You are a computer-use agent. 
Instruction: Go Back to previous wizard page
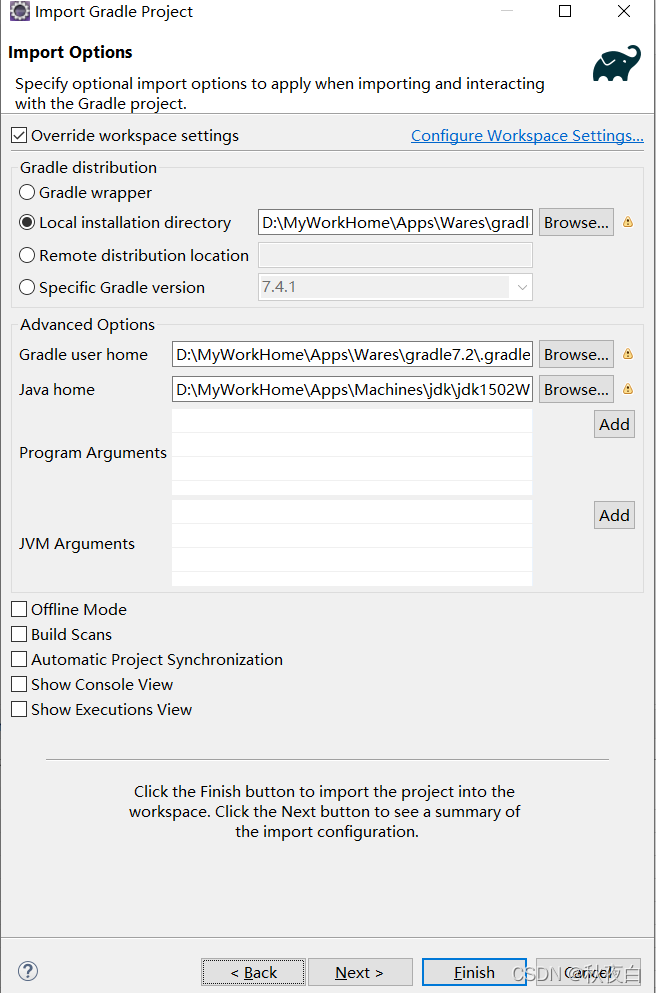[253, 972]
